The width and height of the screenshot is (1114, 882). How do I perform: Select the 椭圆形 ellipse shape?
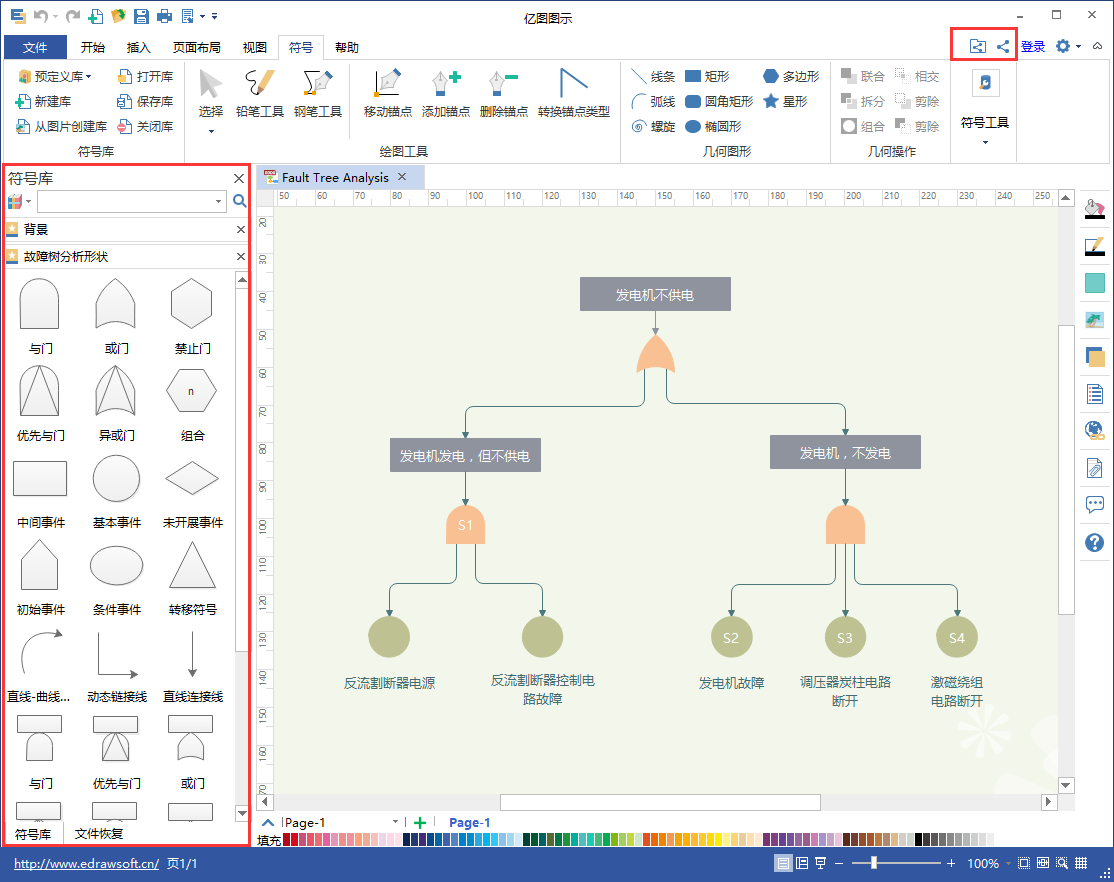713,127
